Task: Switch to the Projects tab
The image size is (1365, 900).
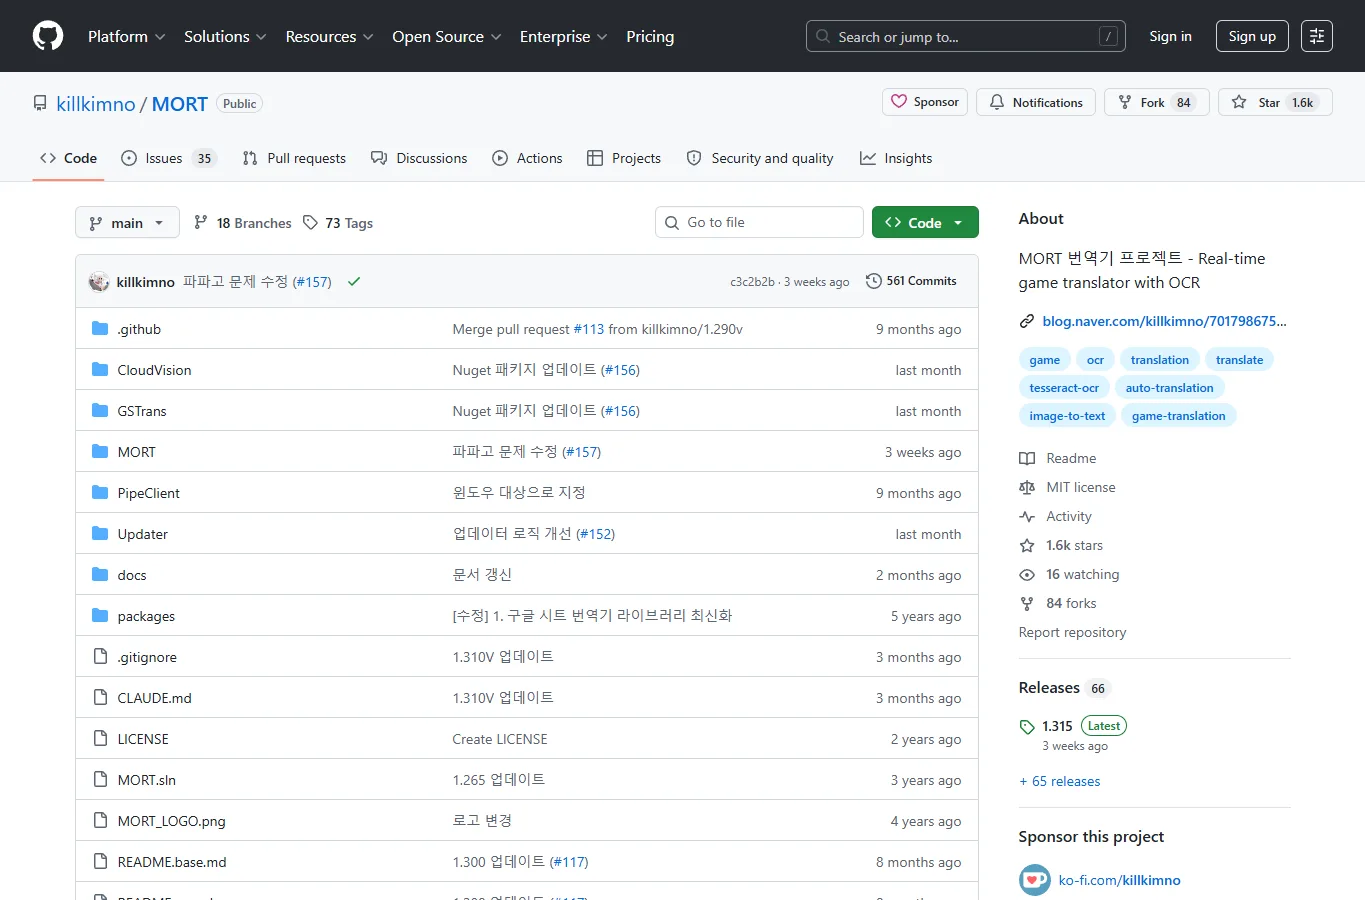Action: tap(624, 158)
